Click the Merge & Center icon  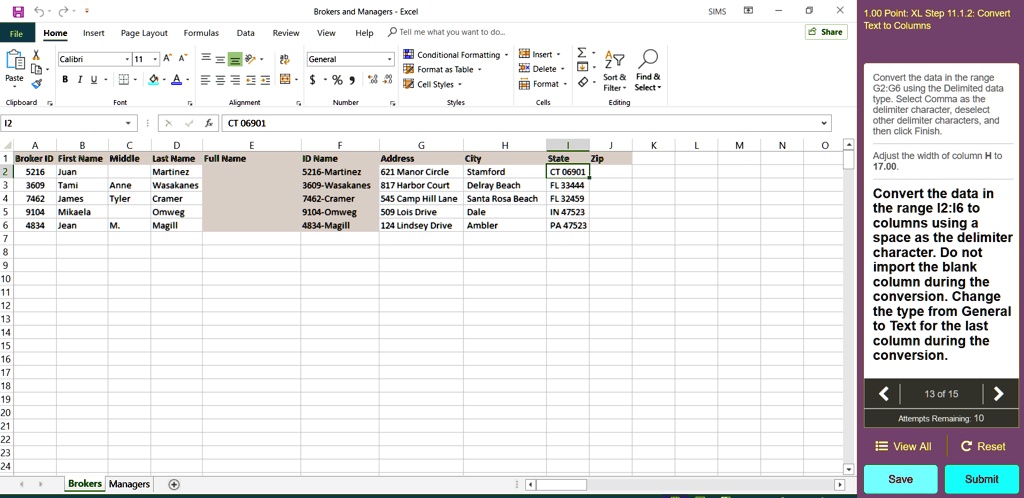[285, 80]
